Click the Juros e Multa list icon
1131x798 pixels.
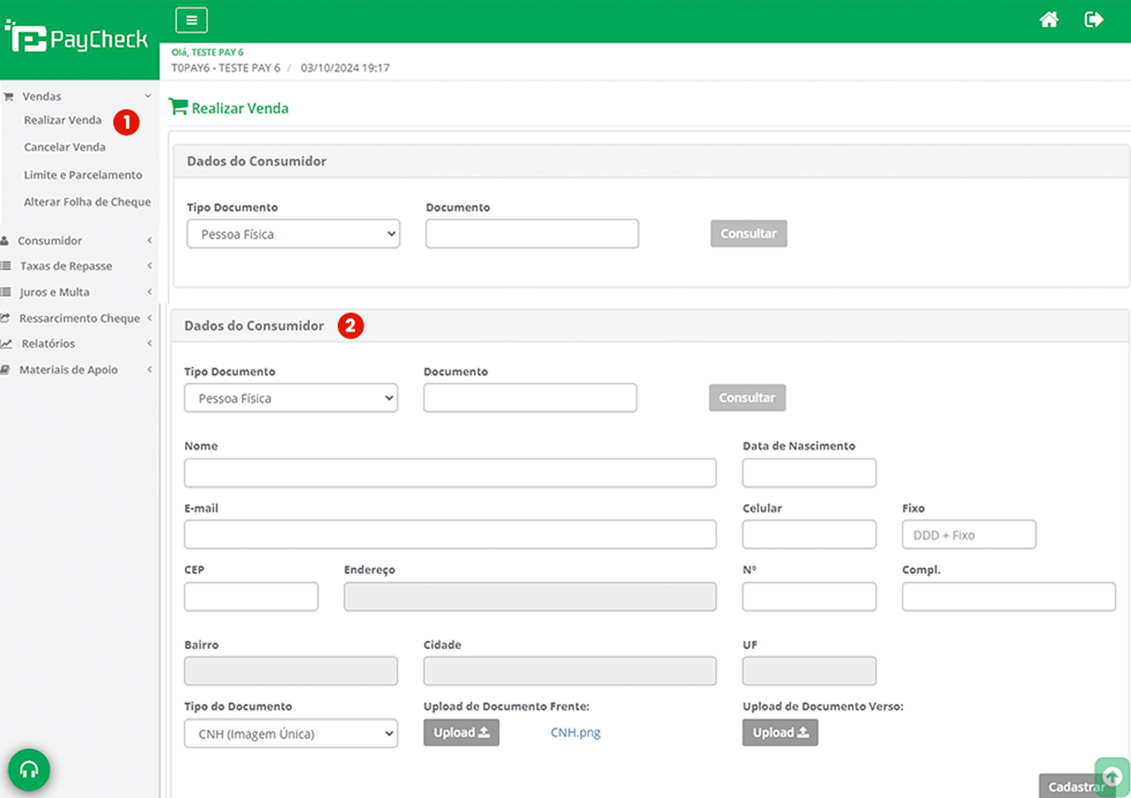pyautogui.click(x=6, y=291)
